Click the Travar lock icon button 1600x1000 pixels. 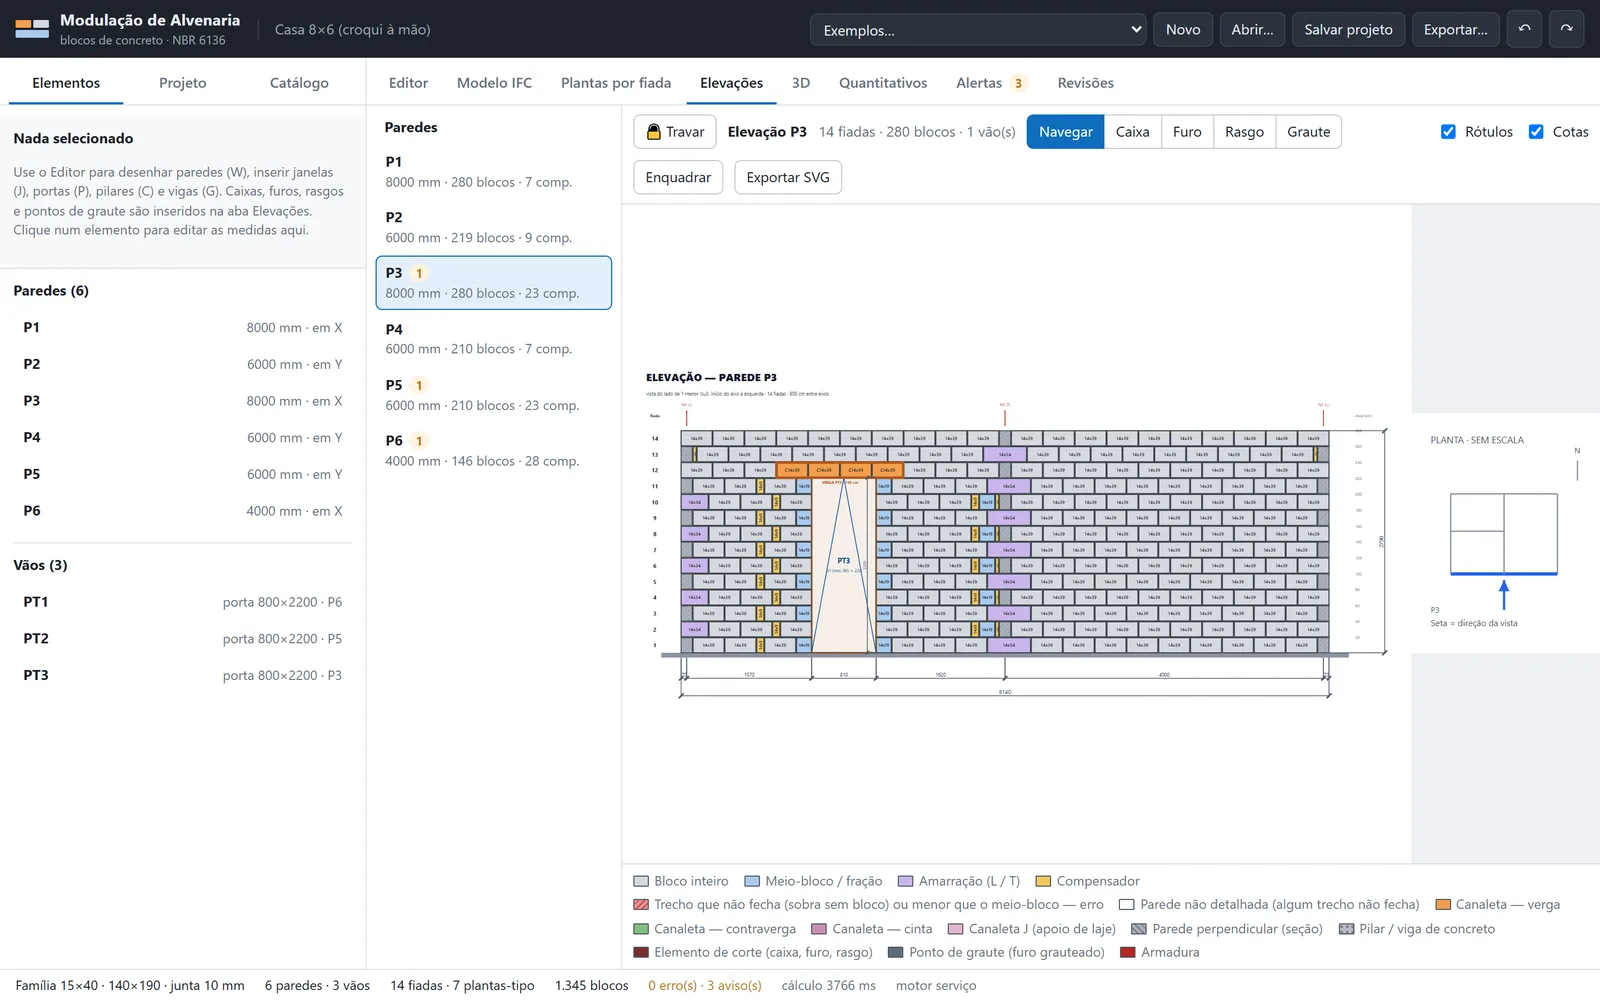(x=676, y=132)
